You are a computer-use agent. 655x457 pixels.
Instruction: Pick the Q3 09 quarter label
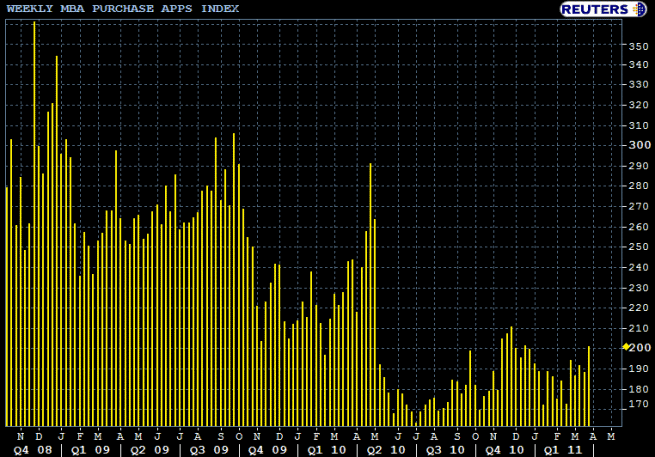coord(207,449)
